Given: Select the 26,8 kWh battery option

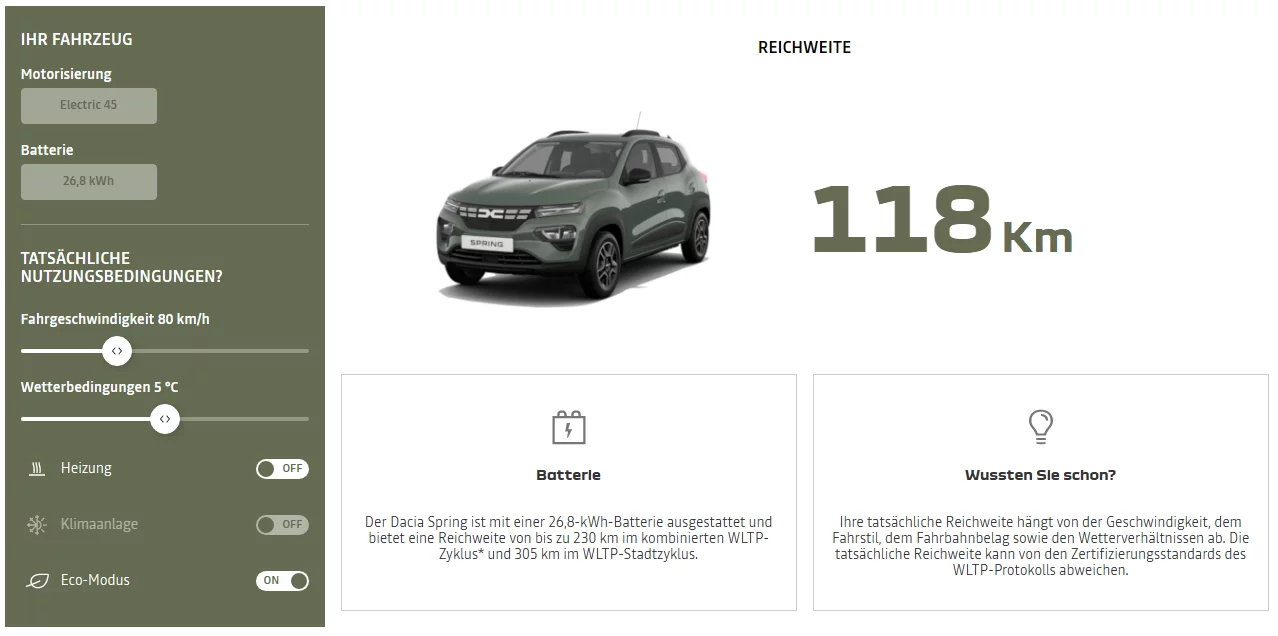Looking at the screenshot, I should coord(89,182).
